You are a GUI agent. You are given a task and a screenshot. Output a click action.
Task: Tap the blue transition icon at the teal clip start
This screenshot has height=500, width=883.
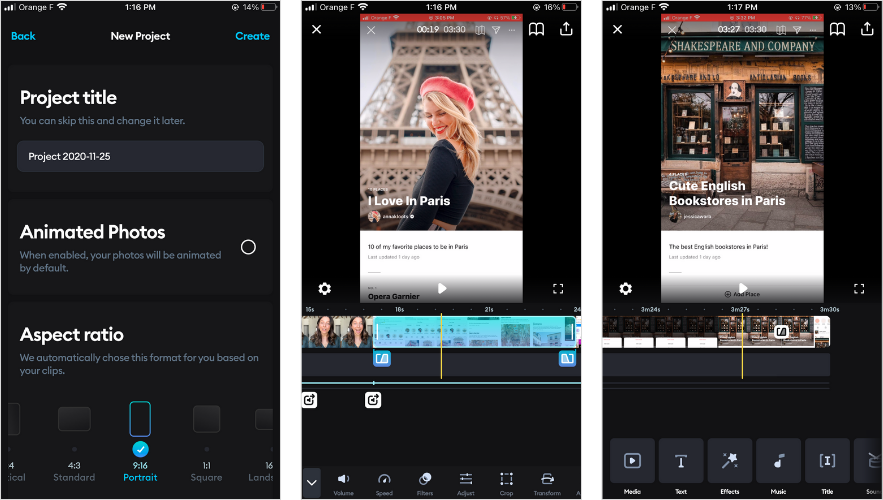coord(382,358)
